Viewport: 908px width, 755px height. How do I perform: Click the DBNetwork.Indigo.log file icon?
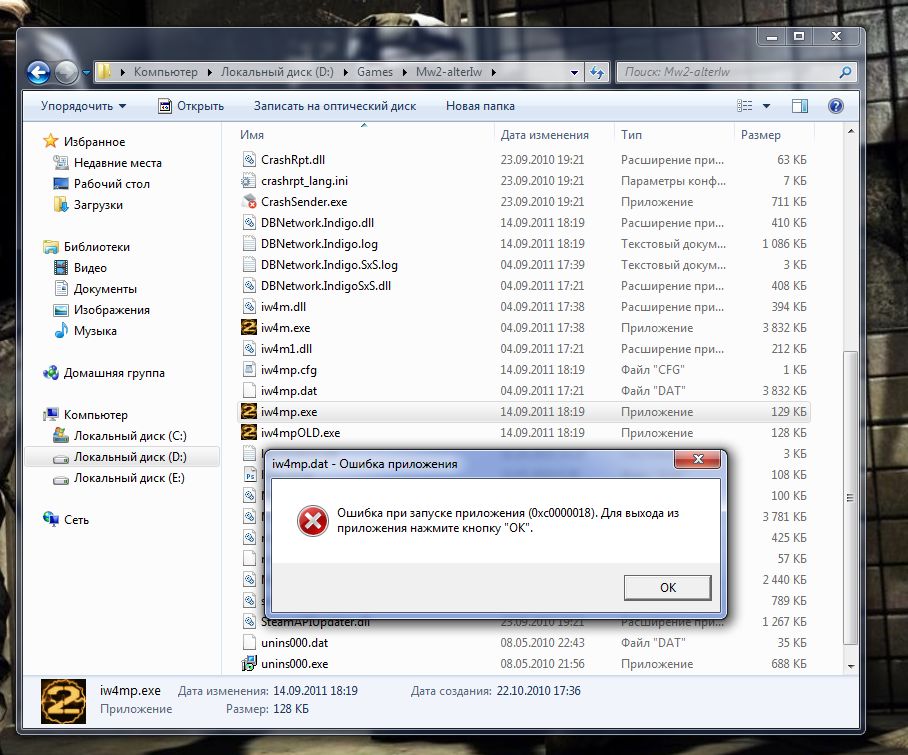pos(249,244)
